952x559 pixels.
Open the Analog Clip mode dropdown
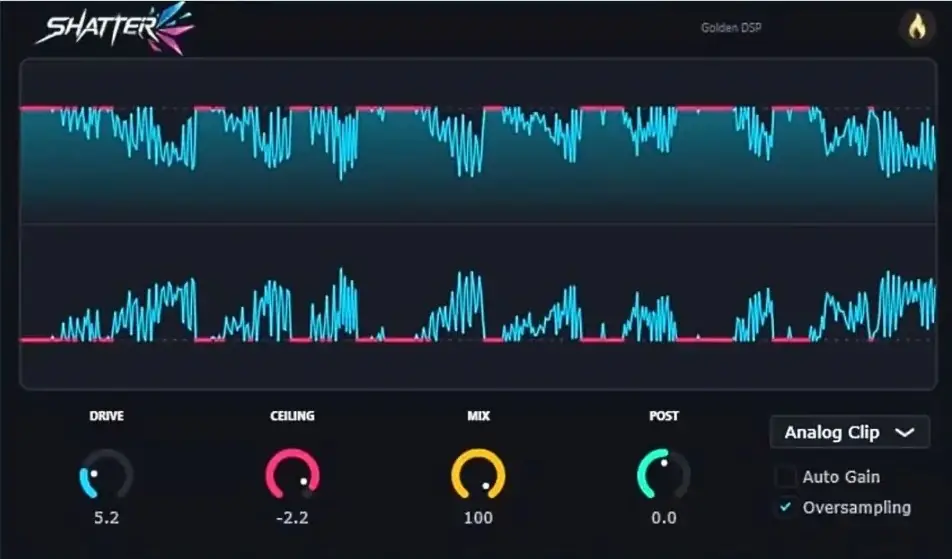pos(849,432)
